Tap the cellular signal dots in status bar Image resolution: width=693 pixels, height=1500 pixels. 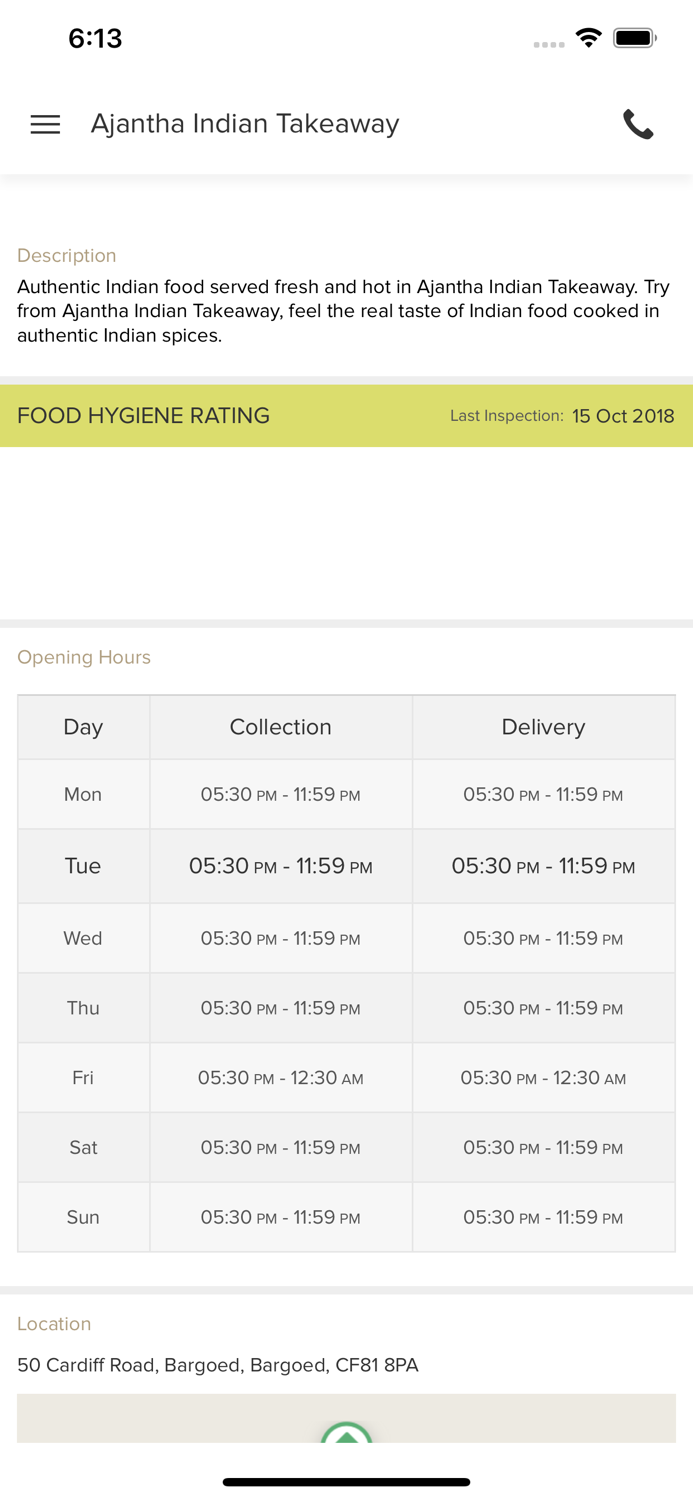click(549, 42)
